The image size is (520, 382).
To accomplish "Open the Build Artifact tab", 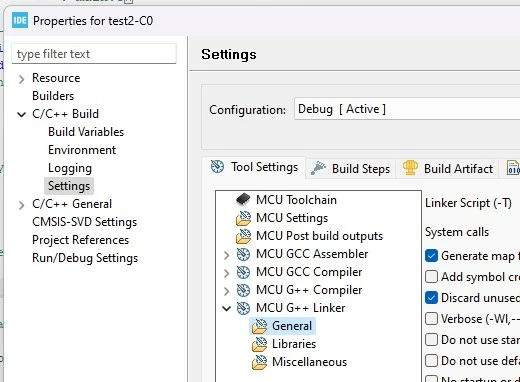I will pos(447,168).
